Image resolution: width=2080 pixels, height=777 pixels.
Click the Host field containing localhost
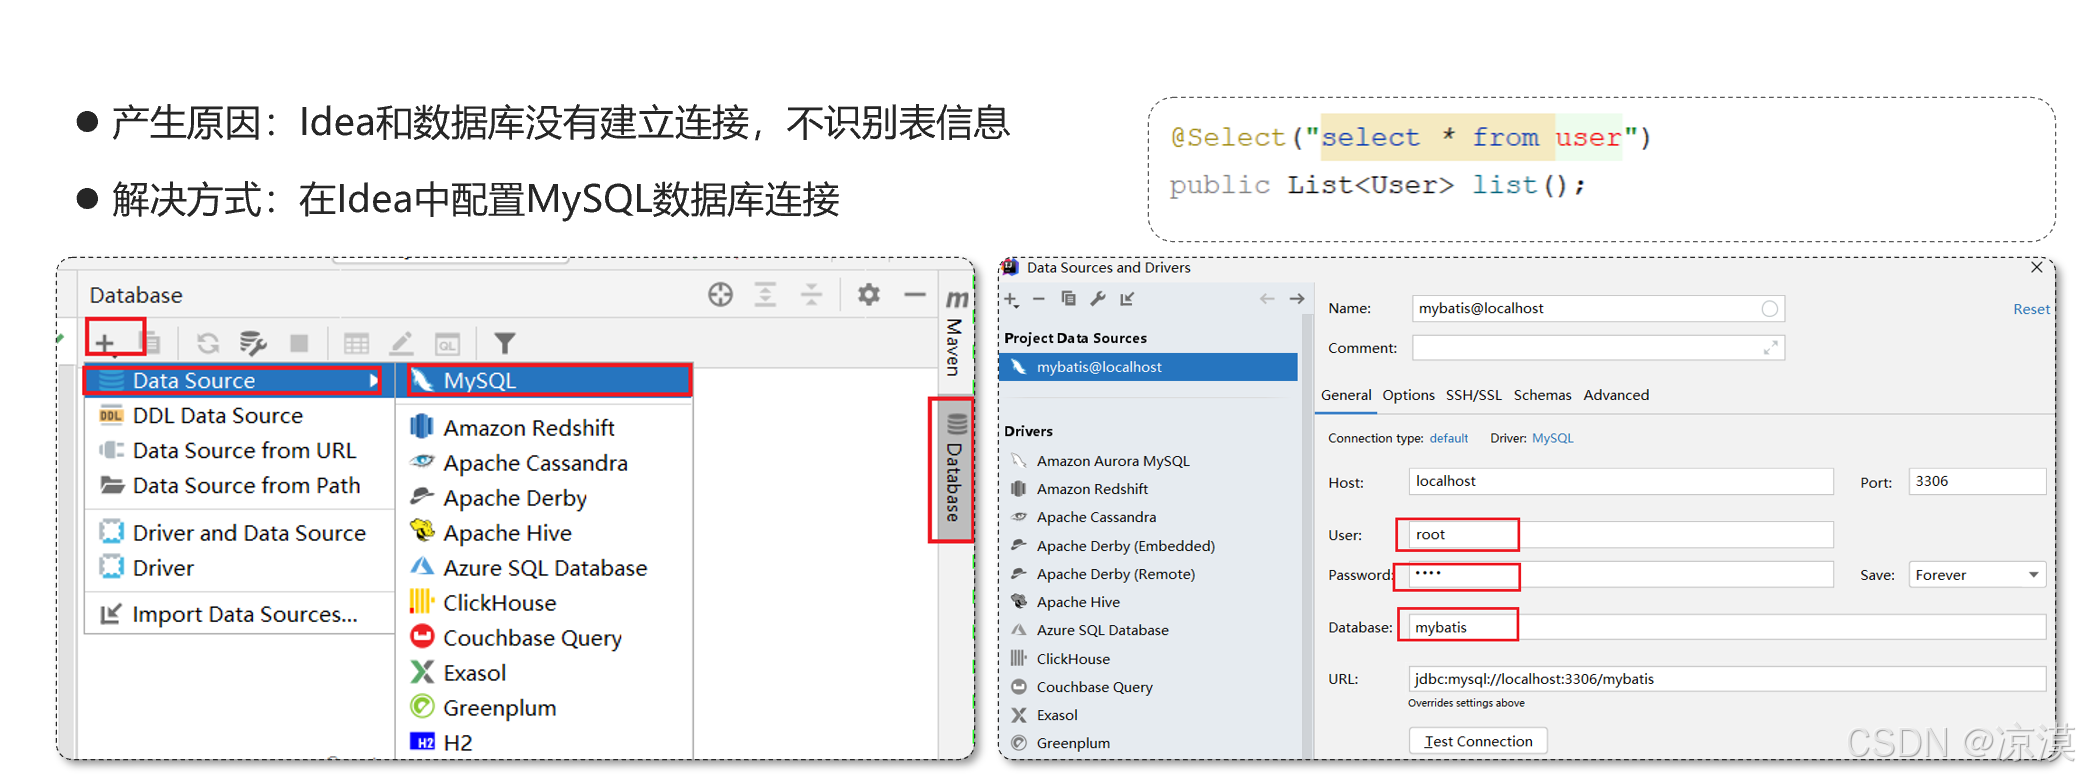coord(1620,481)
